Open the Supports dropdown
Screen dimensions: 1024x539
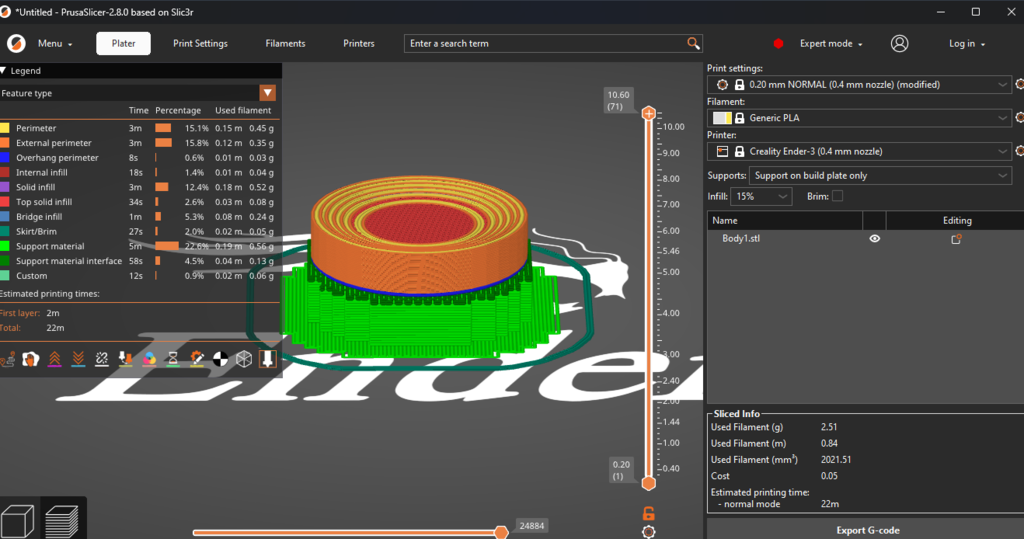coord(880,175)
